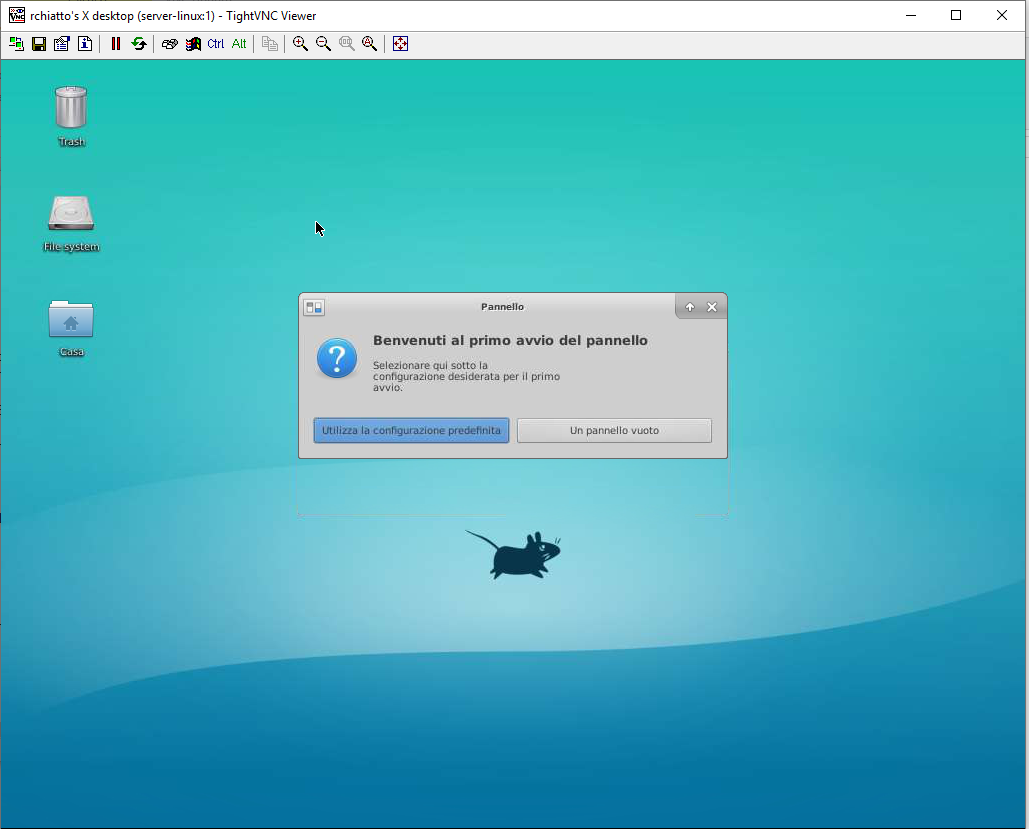Screen dimensions: 1029x829
Task: Click the Transfer files toolbar icon
Action: pyautogui.click(x=270, y=44)
